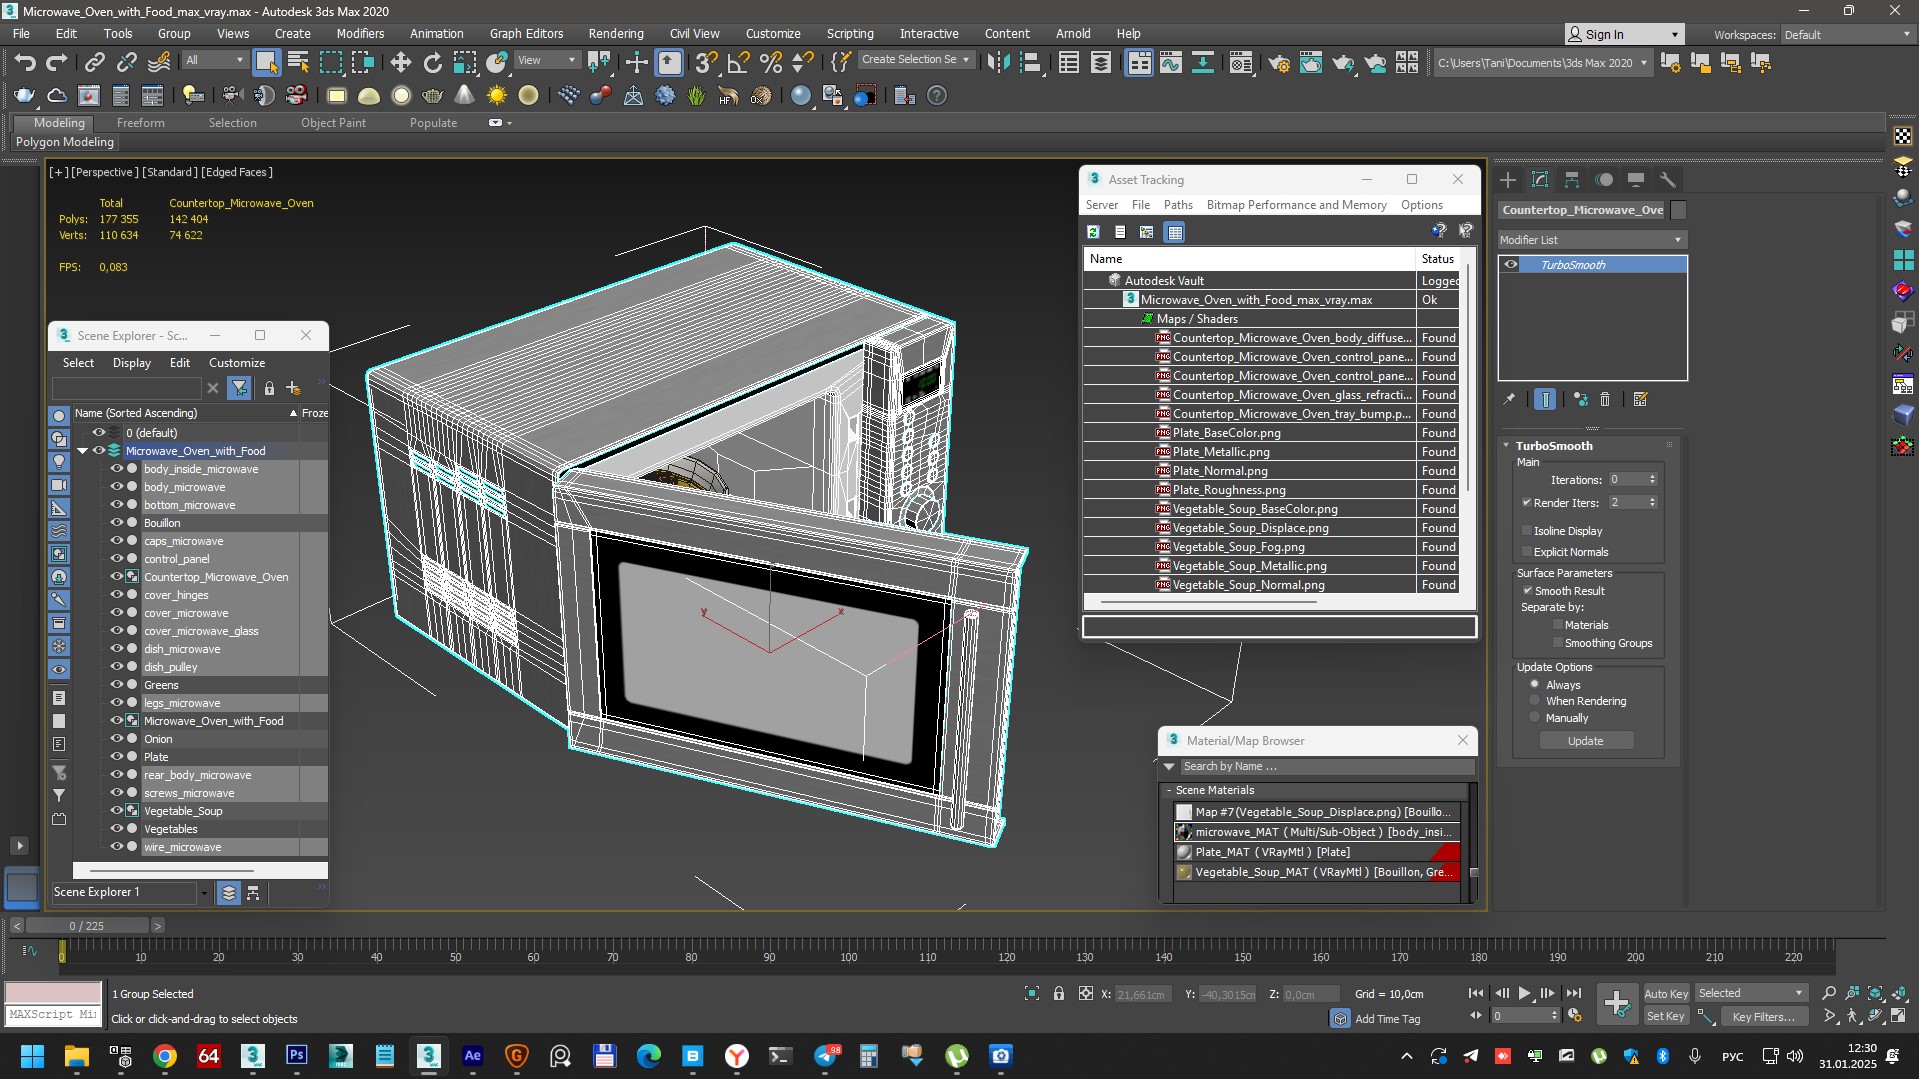Click Table View icon in Asset Tracking
This screenshot has height=1079, width=1919.
[1175, 232]
